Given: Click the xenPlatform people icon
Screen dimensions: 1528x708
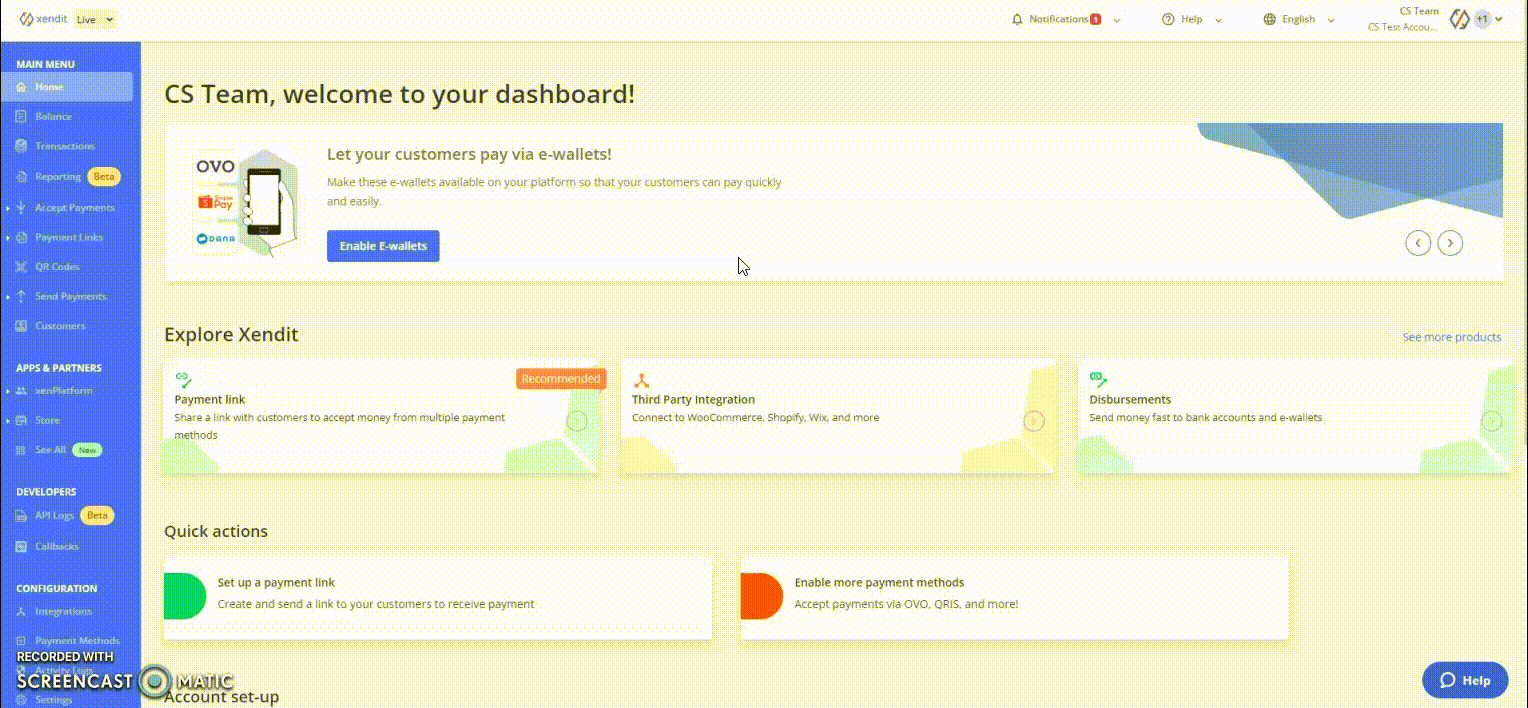Looking at the screenshot, I should (x=22, y=391).
